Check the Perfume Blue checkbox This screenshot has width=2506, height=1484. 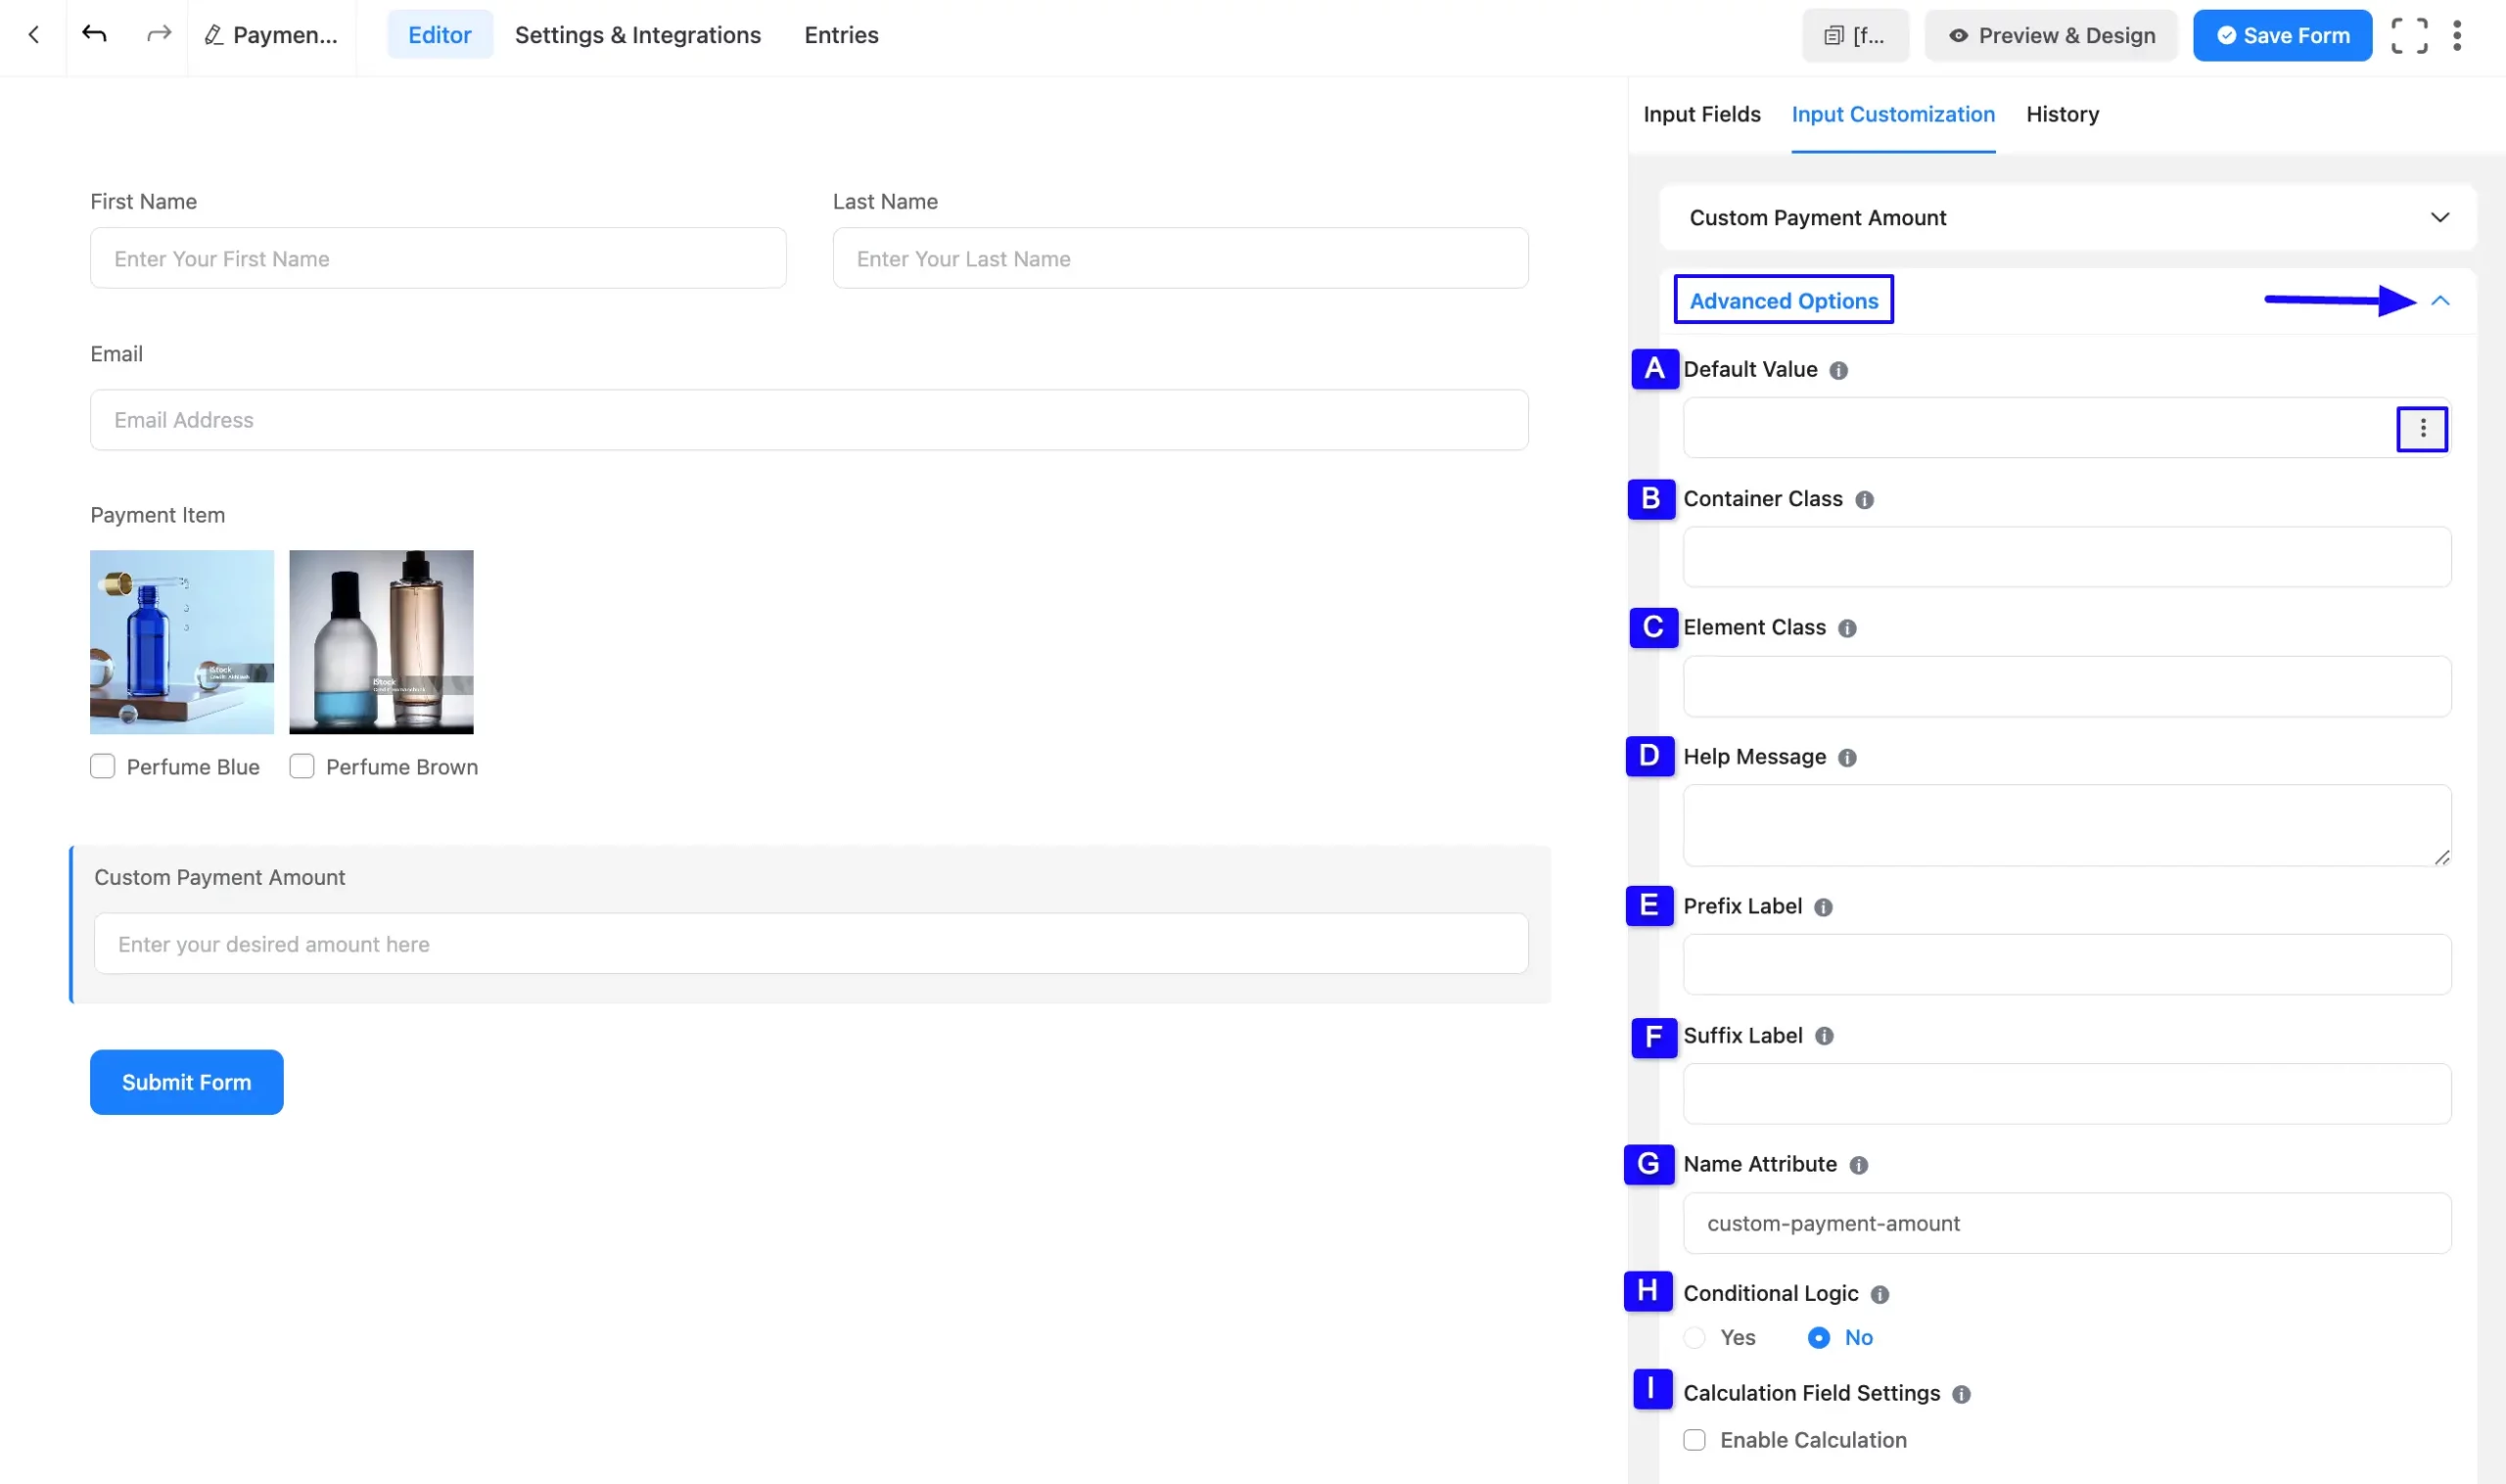tap(102, 766)
